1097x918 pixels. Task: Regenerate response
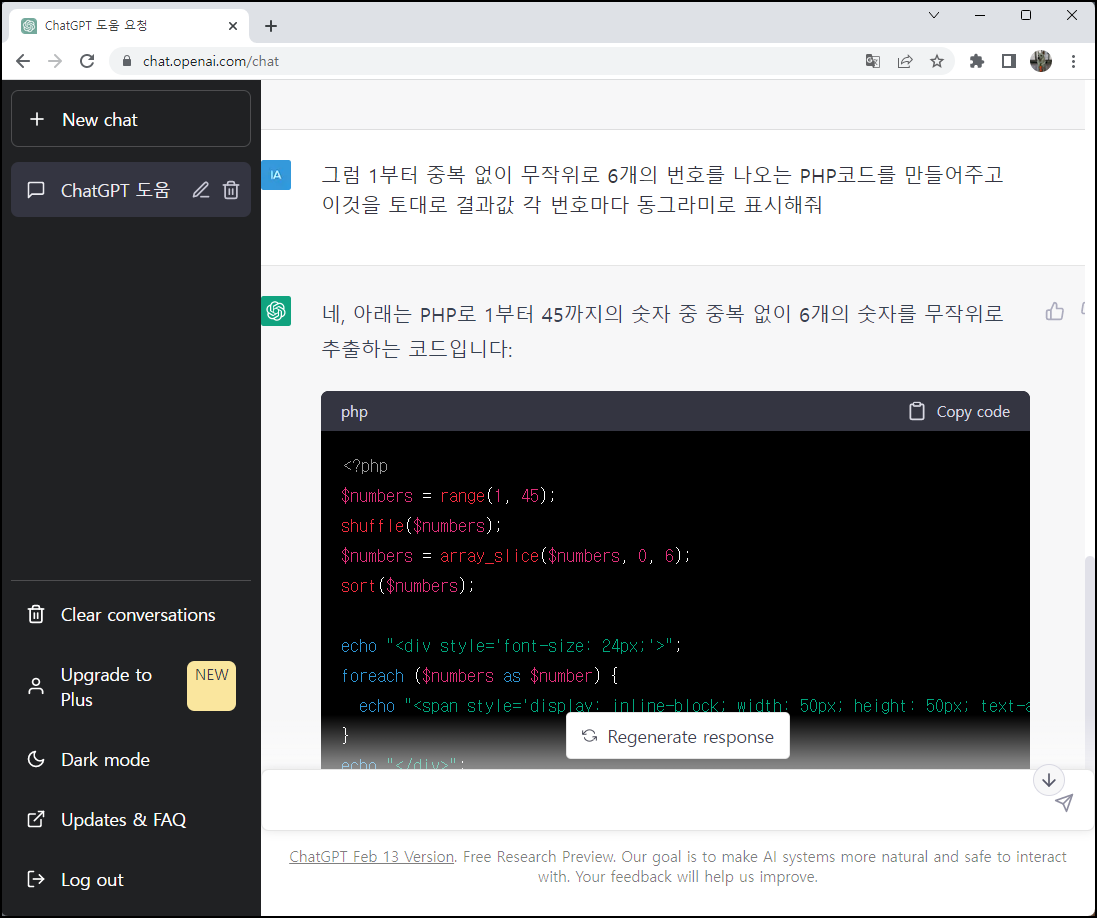click(x=677, y=736)
